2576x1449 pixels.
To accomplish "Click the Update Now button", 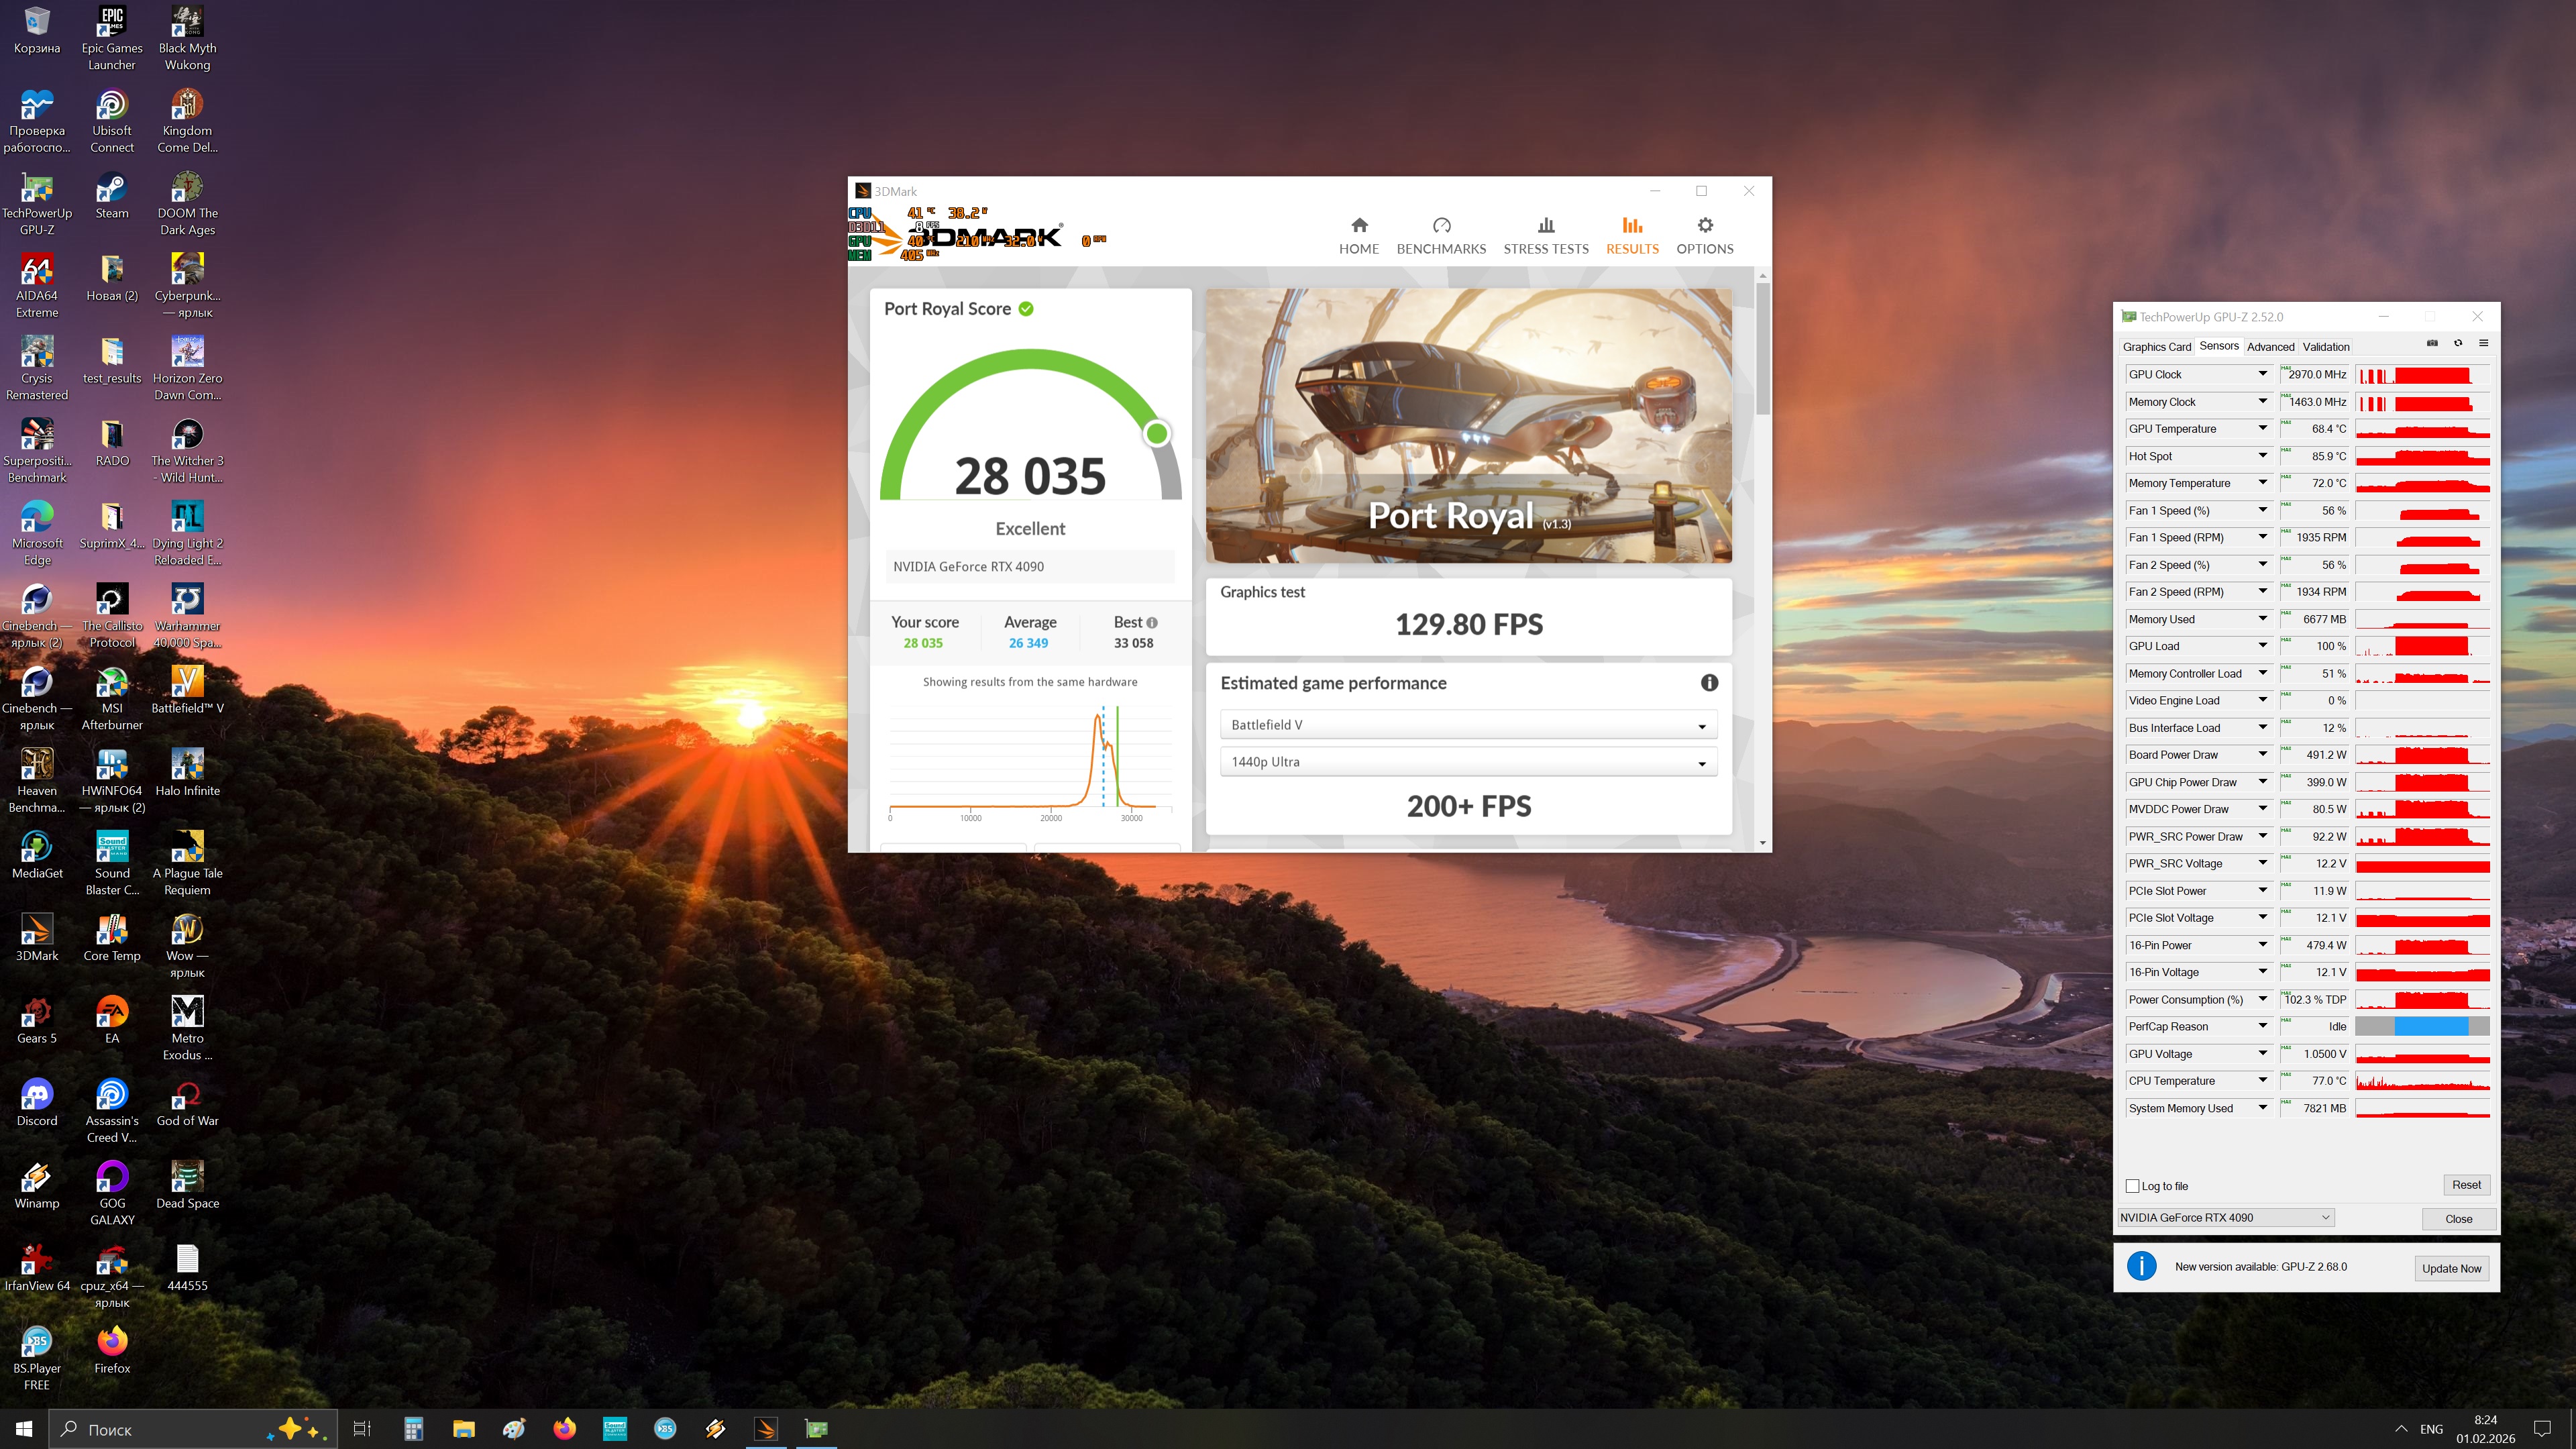I will click(2451, 1268).
